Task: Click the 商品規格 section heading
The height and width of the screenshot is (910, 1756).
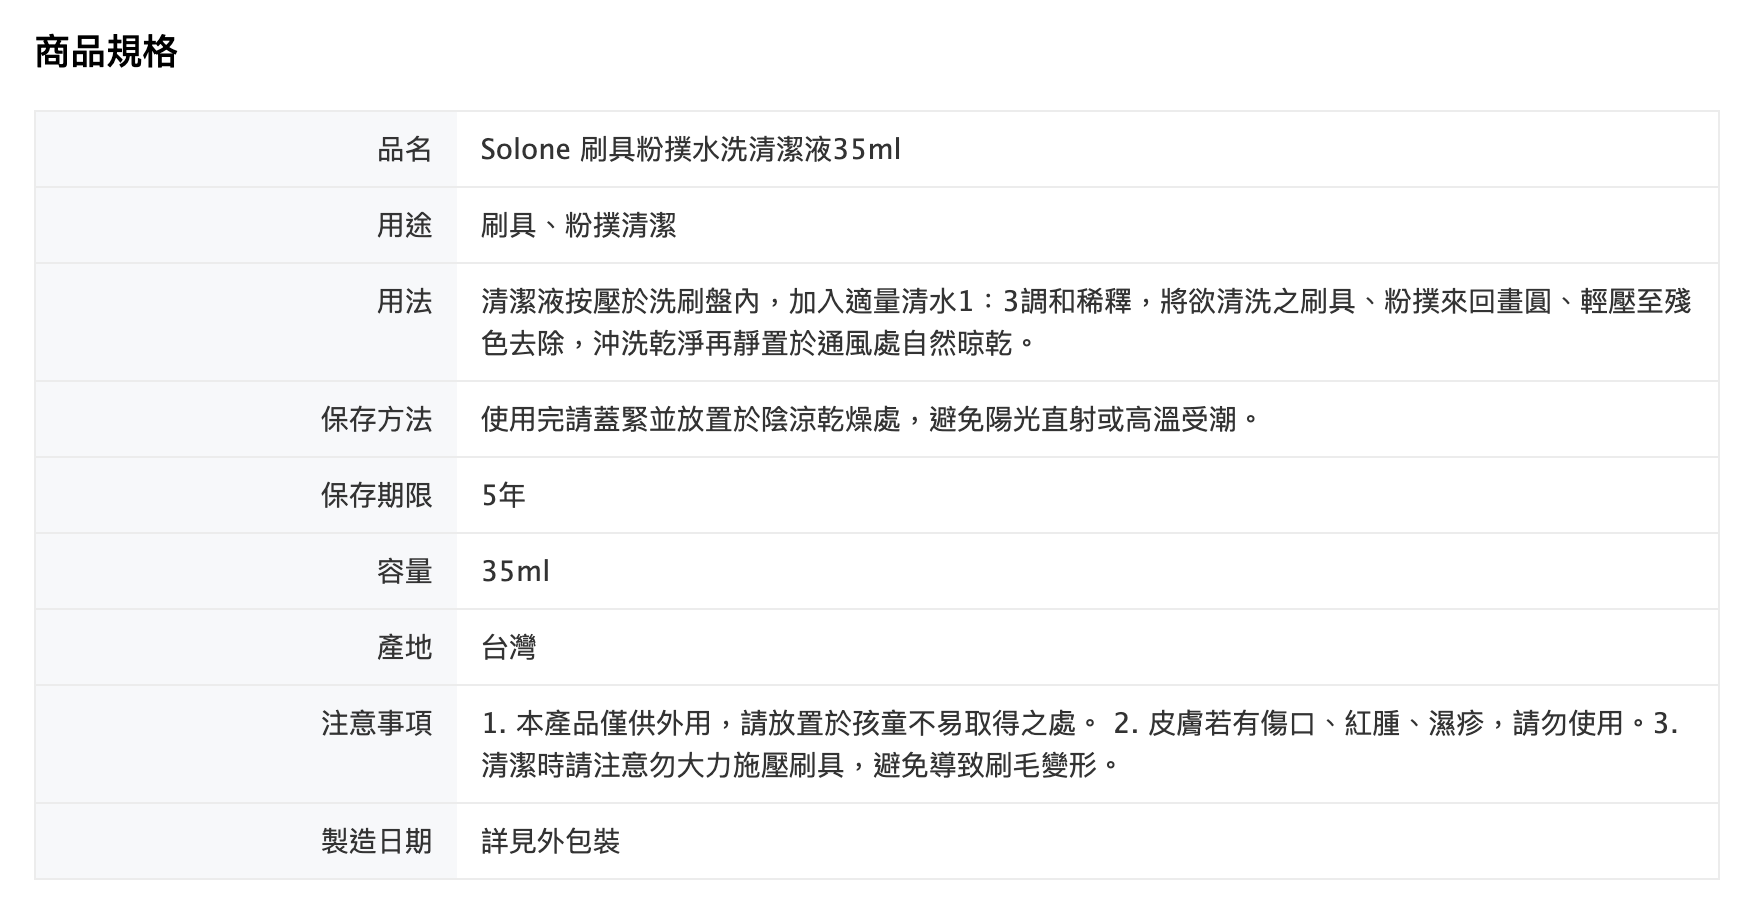Action: (106, 52)
